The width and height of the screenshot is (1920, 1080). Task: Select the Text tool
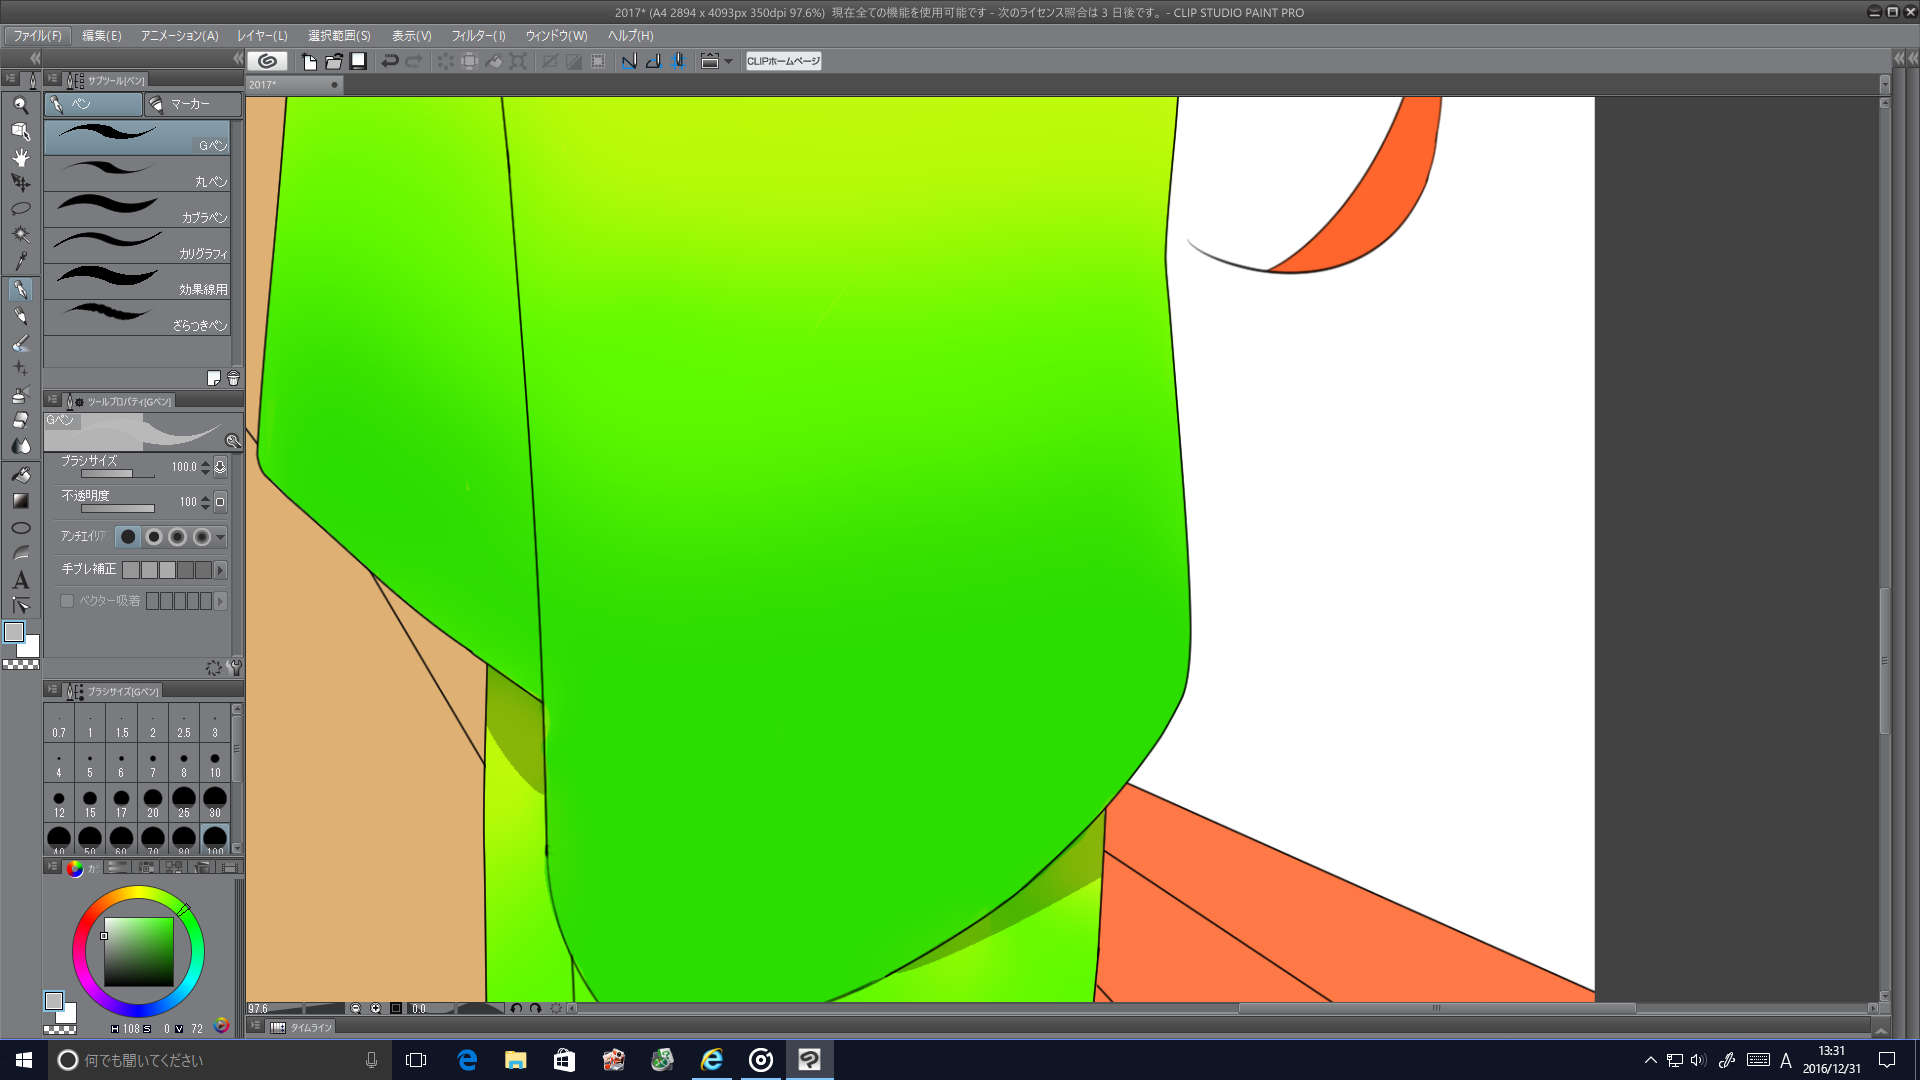[20, 580]
